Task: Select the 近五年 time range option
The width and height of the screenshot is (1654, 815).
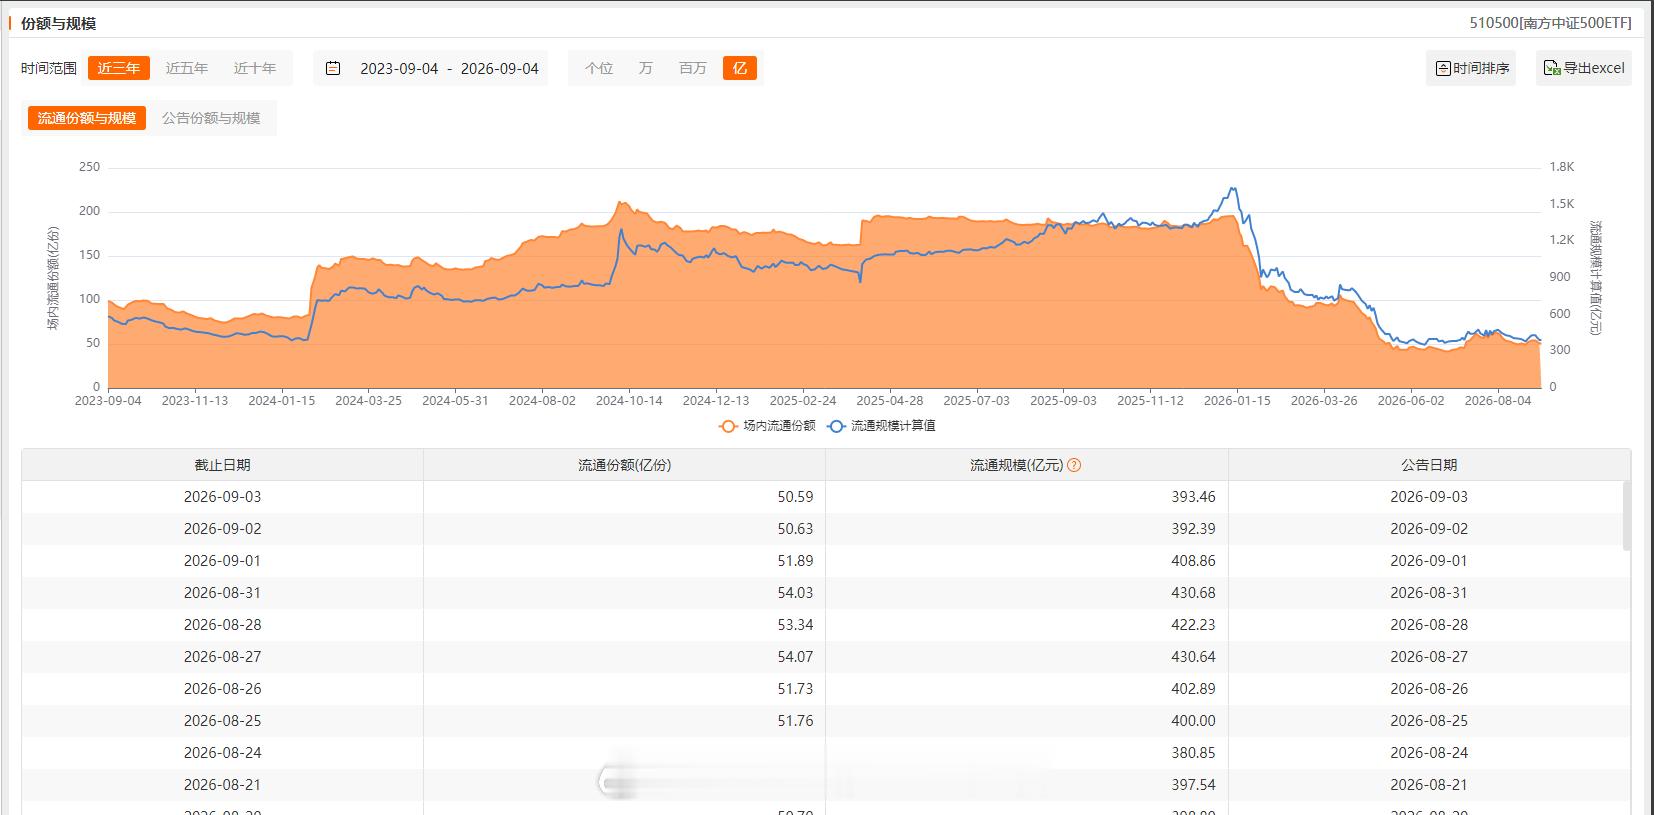Action: point(187,68)
